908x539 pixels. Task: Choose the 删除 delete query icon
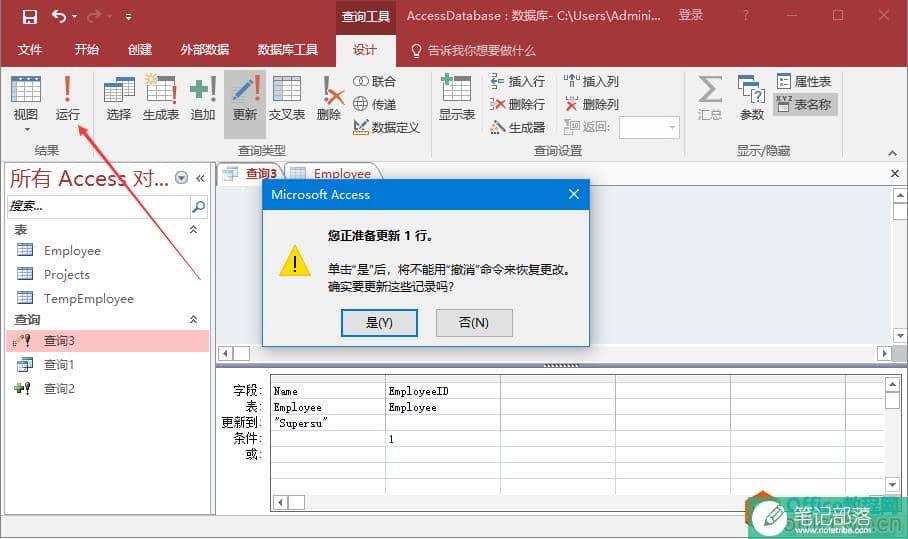(329, 98)
